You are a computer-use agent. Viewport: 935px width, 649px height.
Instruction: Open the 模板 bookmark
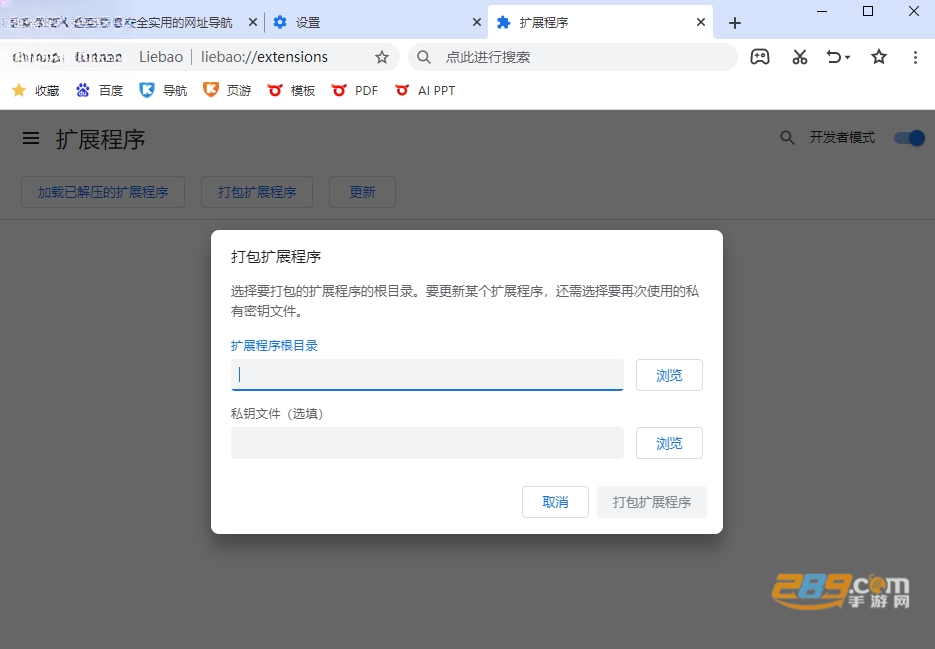291,90
